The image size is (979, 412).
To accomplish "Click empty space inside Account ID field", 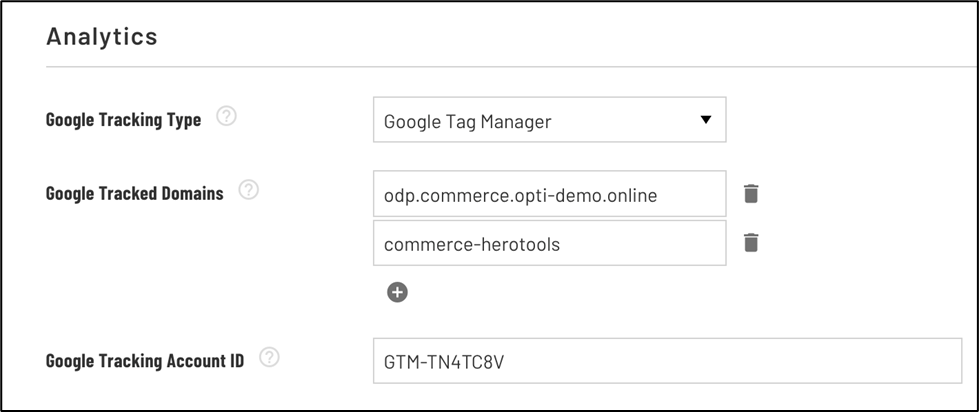I will tap(731, 361).
